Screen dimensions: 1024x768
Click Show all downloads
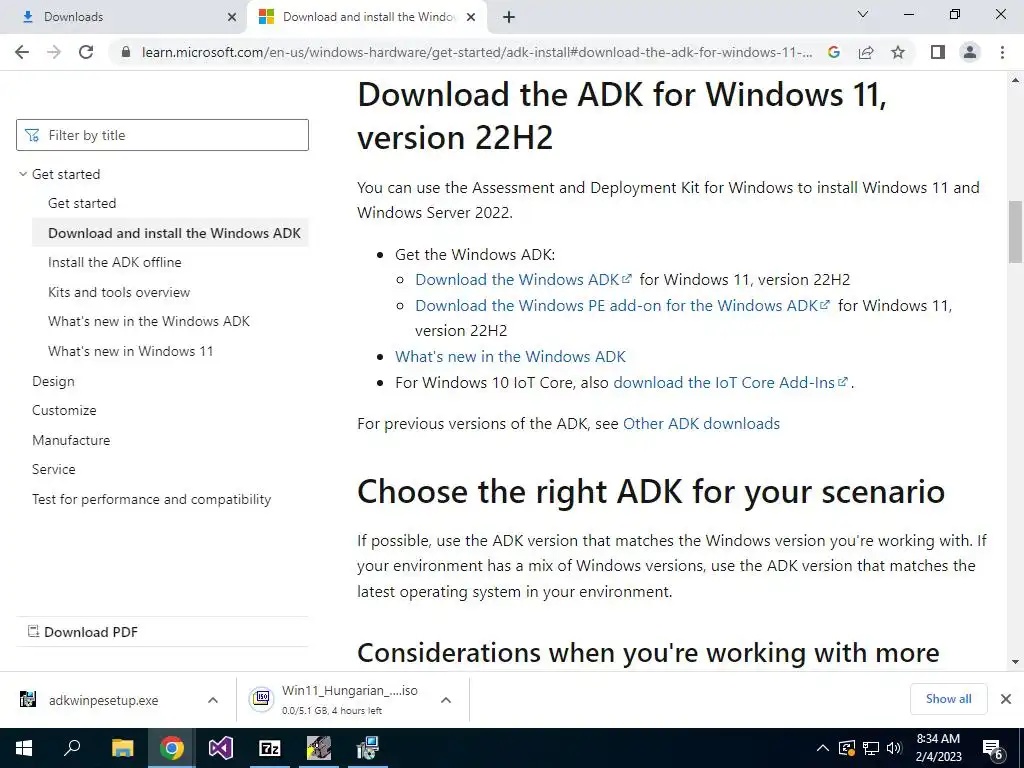point(948,699)
